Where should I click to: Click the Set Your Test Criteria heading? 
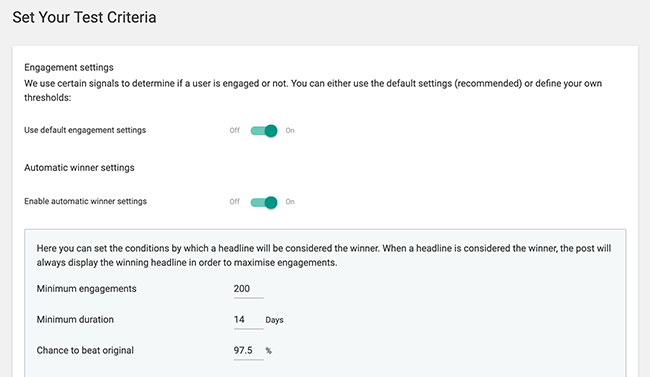coord(84,17)
